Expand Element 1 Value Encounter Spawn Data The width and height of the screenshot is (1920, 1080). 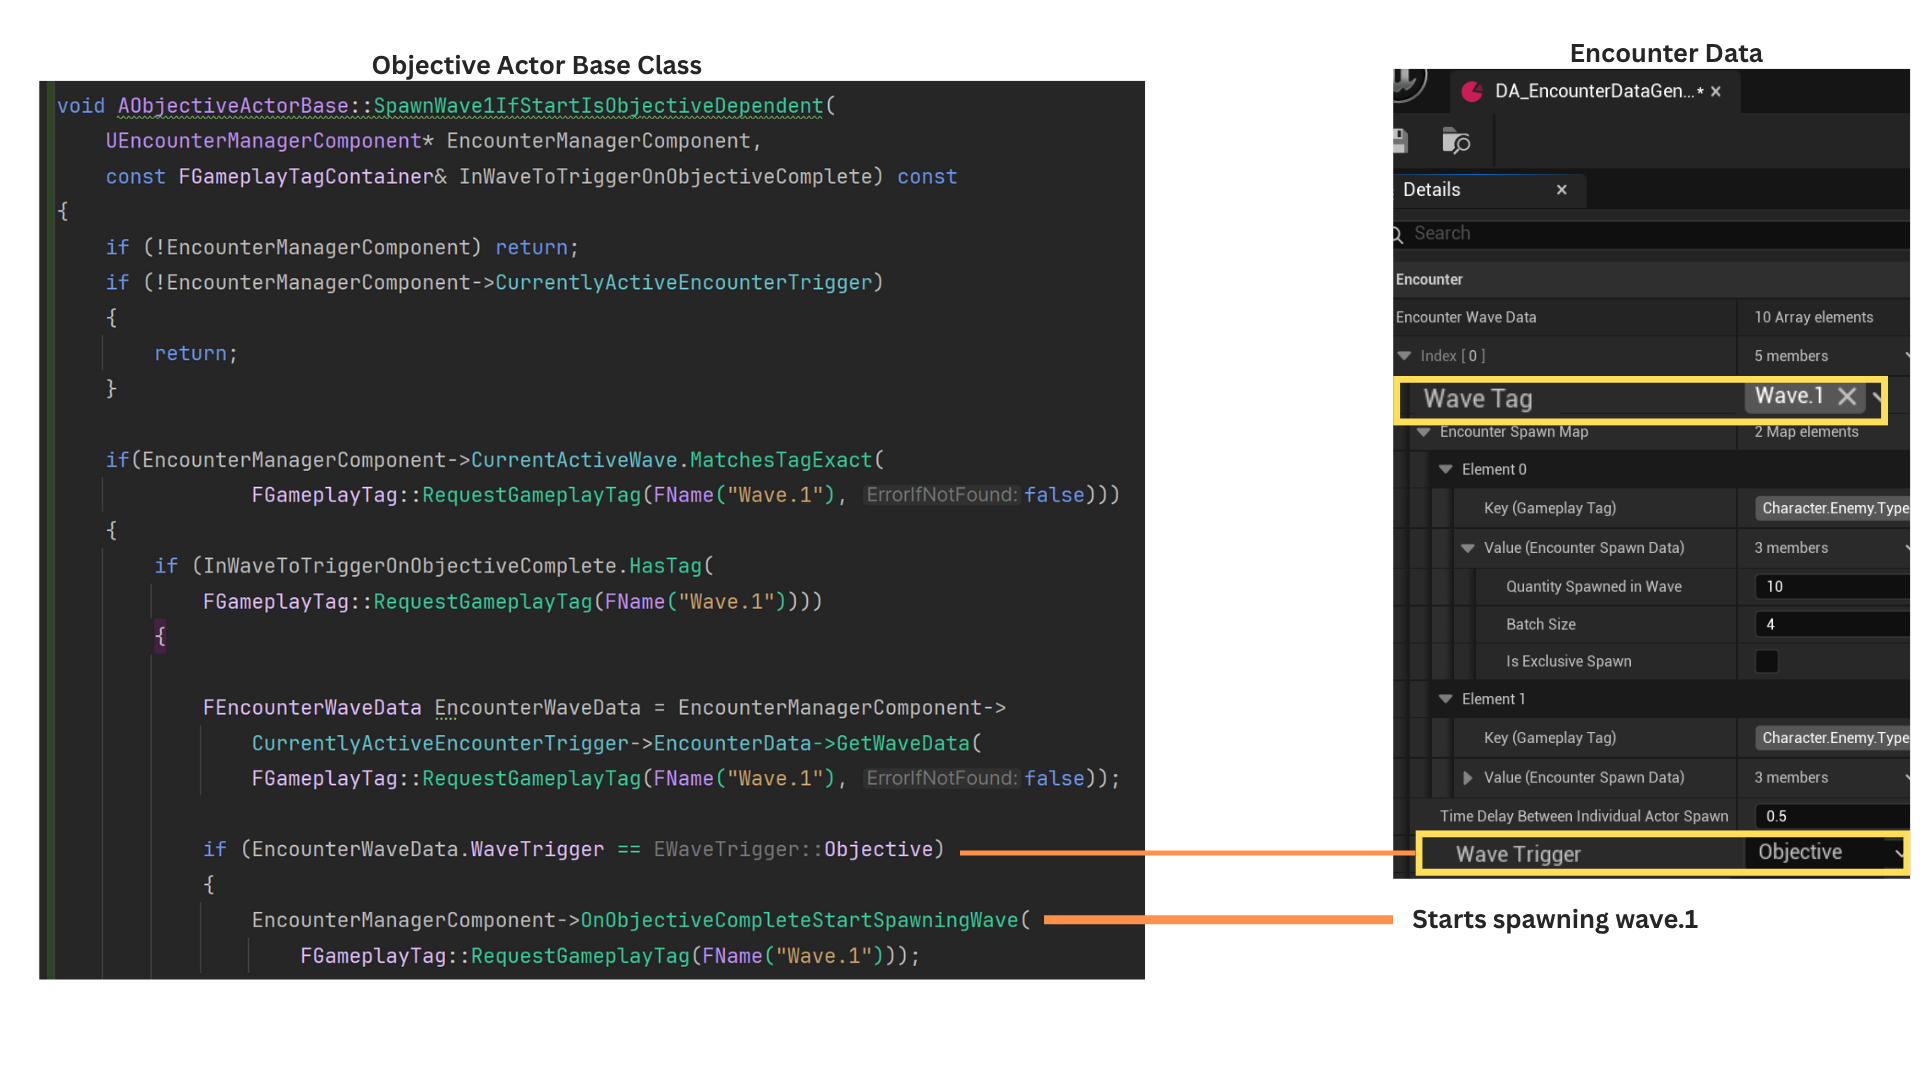click(x=1467, y=777)
